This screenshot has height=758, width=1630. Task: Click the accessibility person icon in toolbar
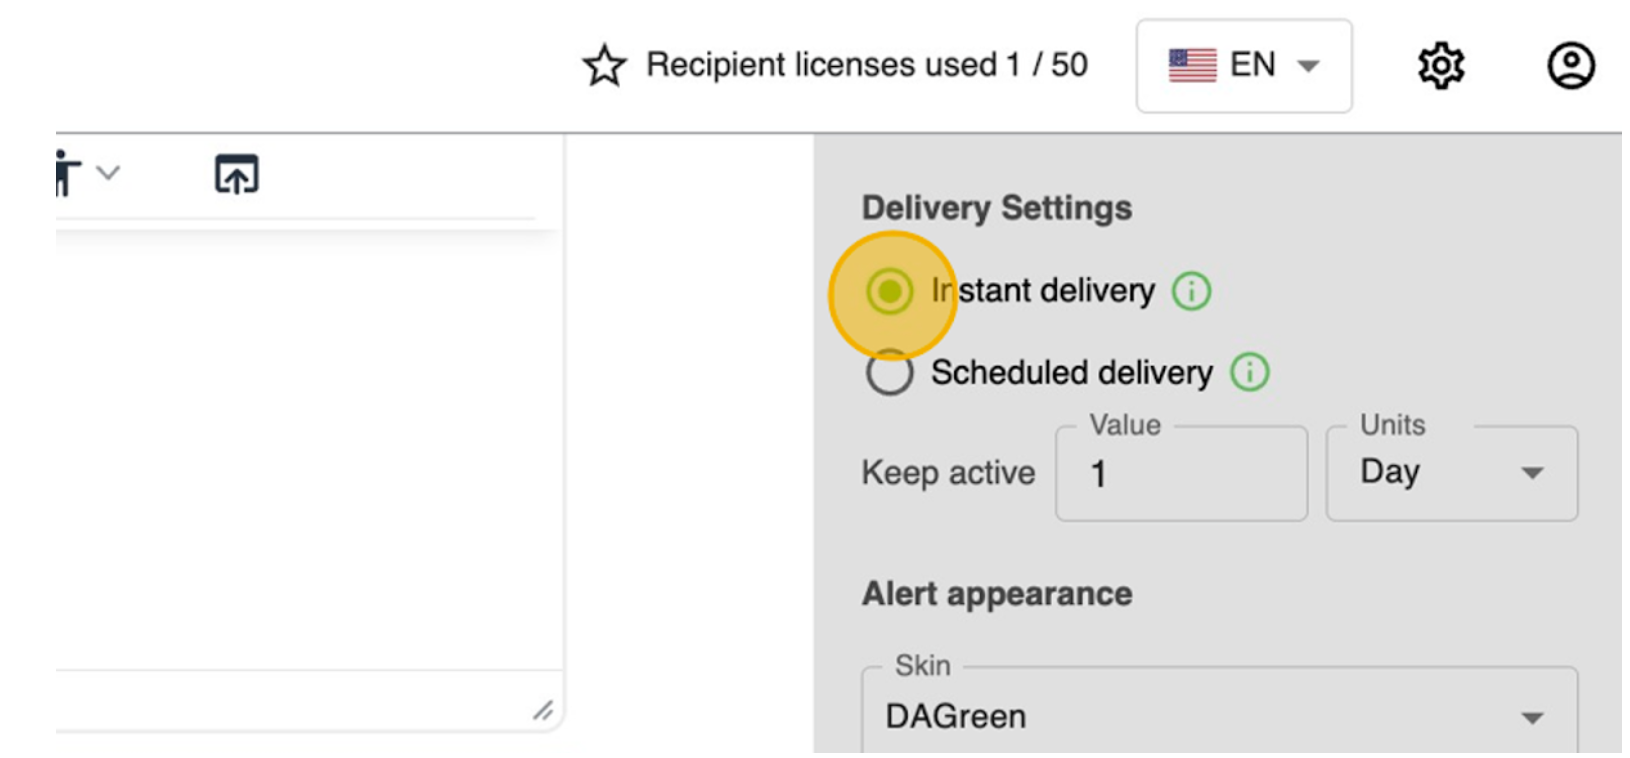pos(66,174)
